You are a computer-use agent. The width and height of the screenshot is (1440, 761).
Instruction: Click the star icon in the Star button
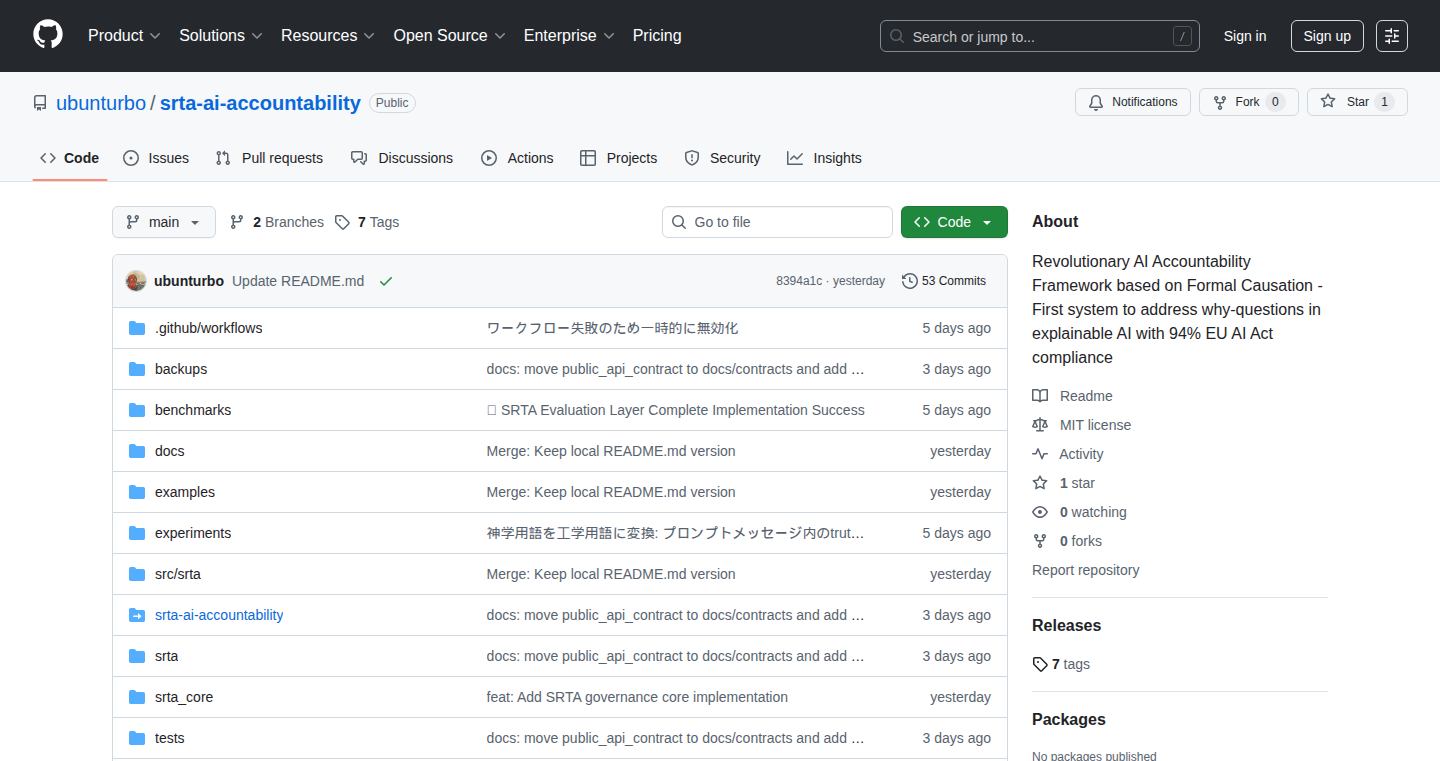[1328, 102]
